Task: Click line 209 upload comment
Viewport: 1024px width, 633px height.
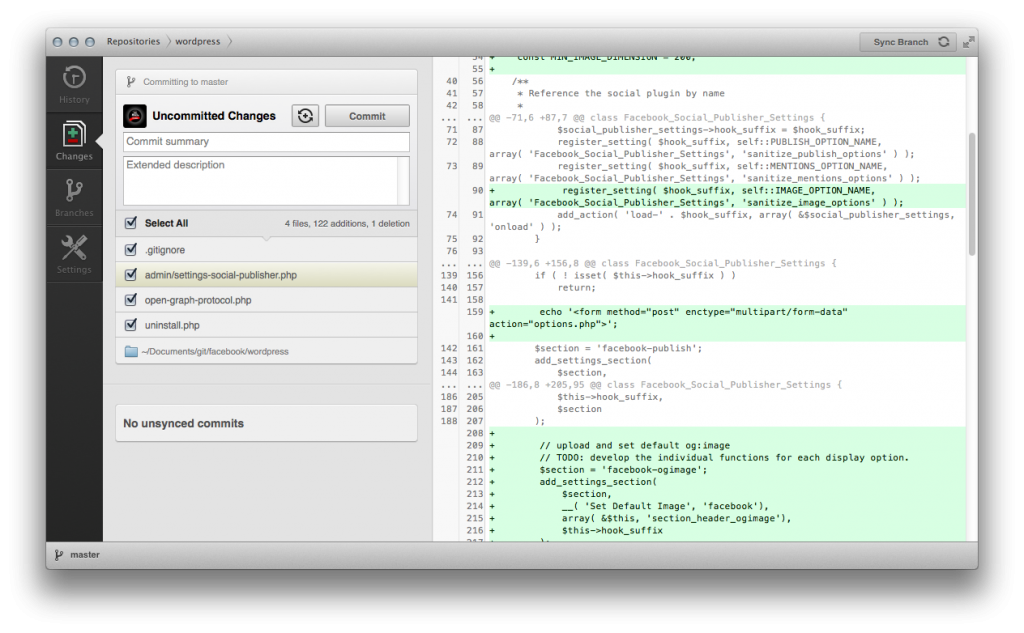Action: click(634, 446)
